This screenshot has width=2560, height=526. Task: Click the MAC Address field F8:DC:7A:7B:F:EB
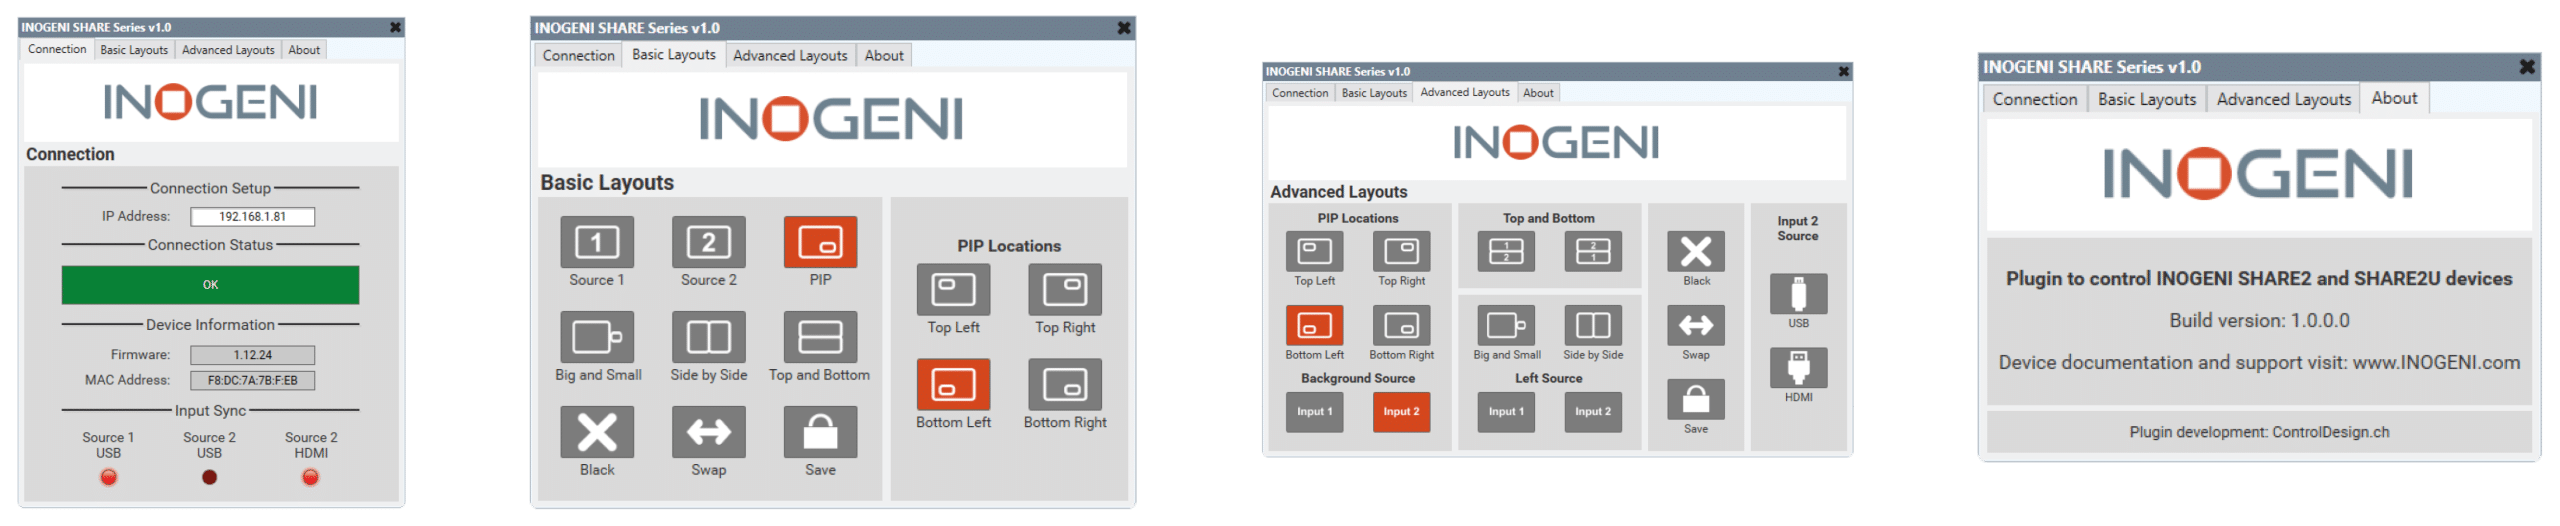(252, 381)
